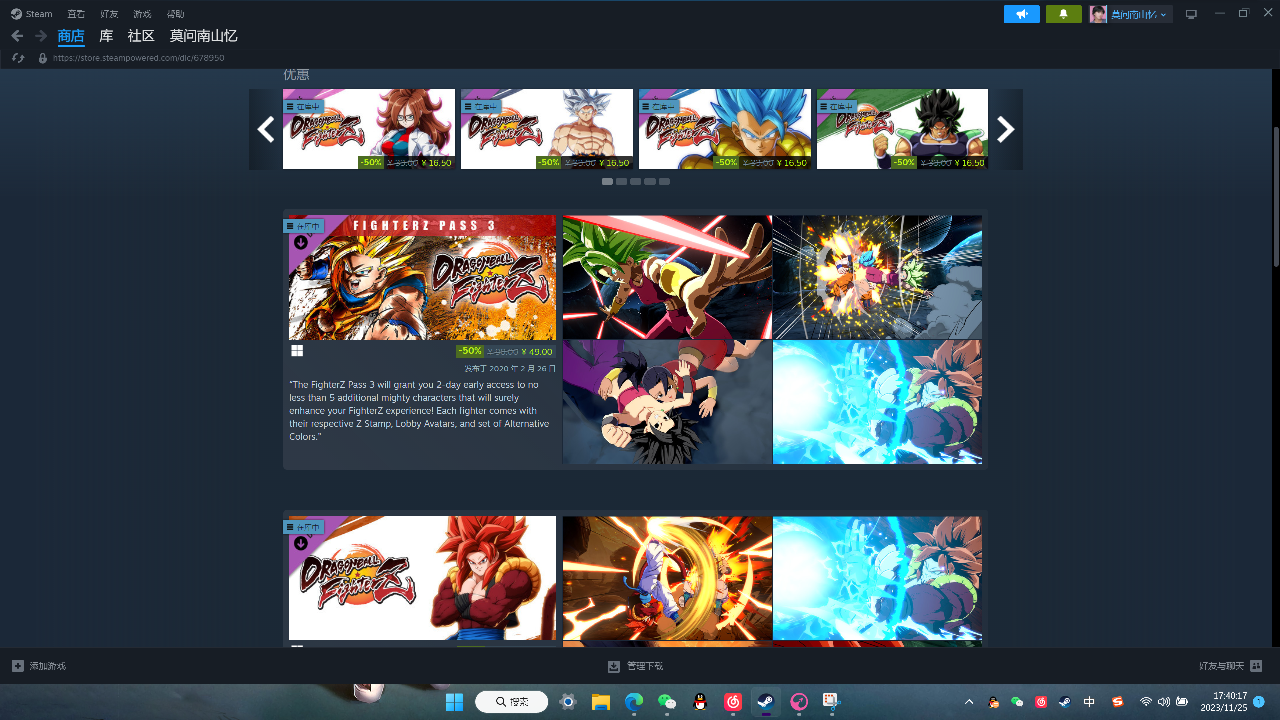The height and width of the screenshot is (720, 1280).
Task: Switch to the 社区 community tab
Action: (x=141, y=36)
